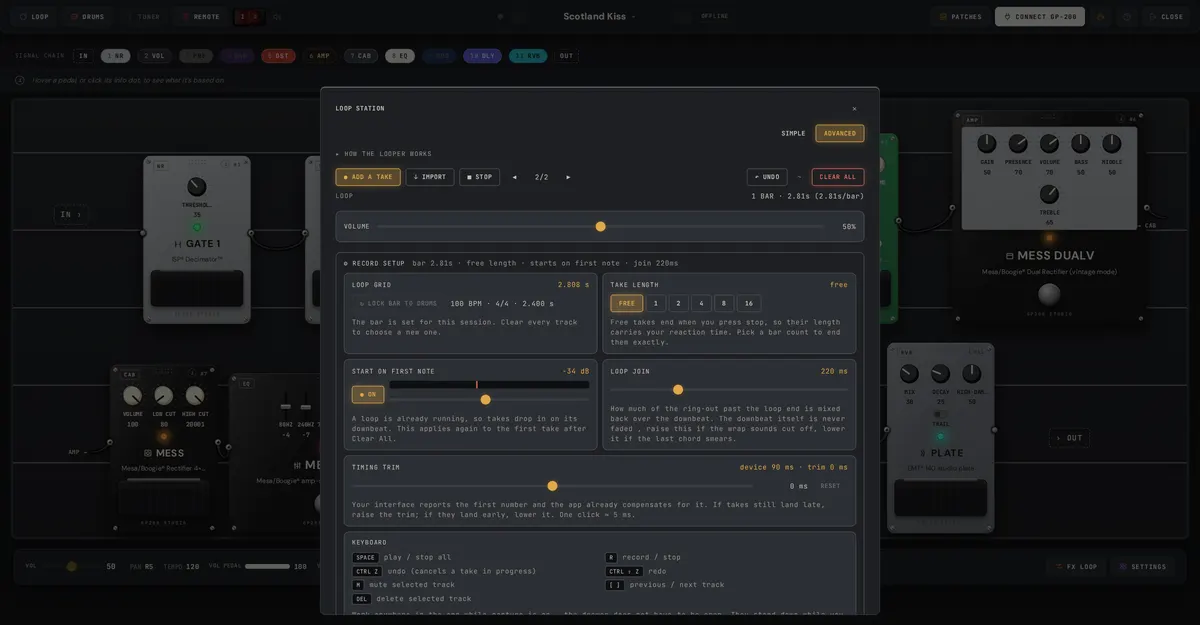
Task: Go to next take arrow
Action: [x=568, y=177]
